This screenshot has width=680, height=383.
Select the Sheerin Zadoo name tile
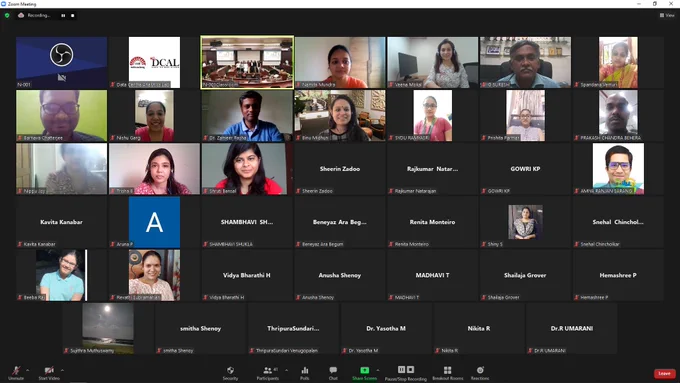(340, 169)
